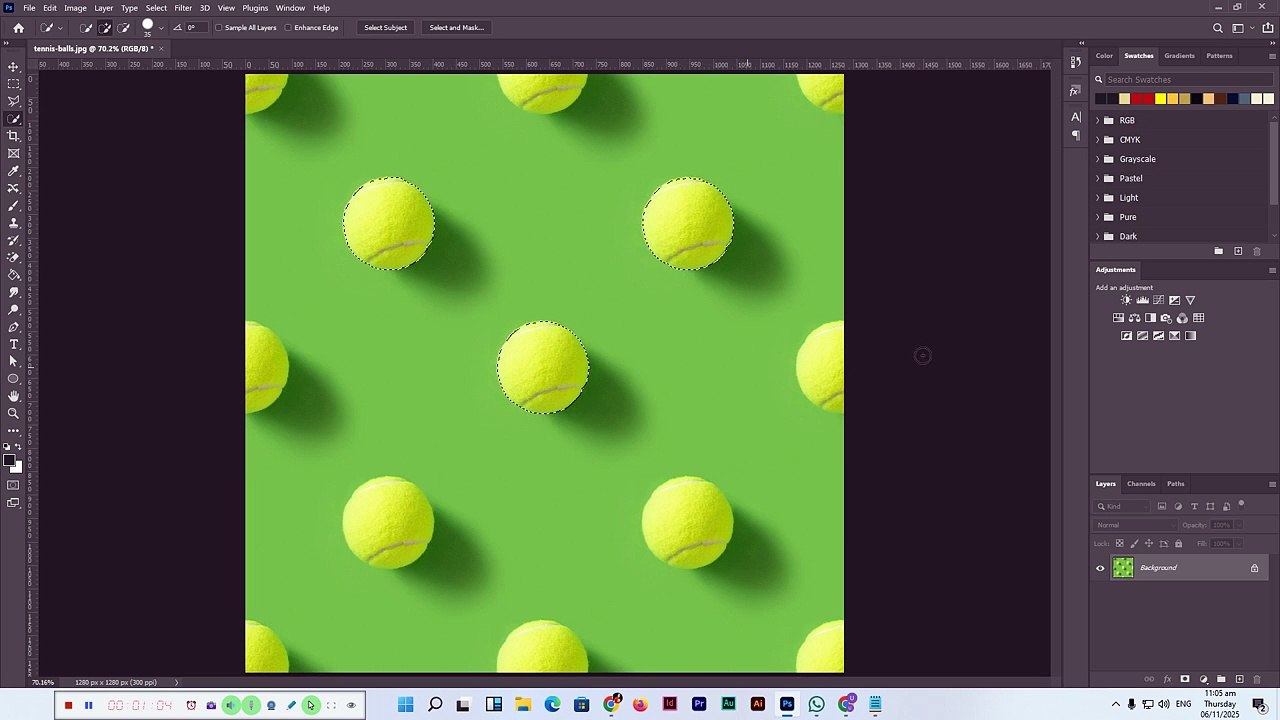Image resolution: width=1280 pixels, height=720 pixels.
Task: Switch to the Paths tab
Action: 1176,484
